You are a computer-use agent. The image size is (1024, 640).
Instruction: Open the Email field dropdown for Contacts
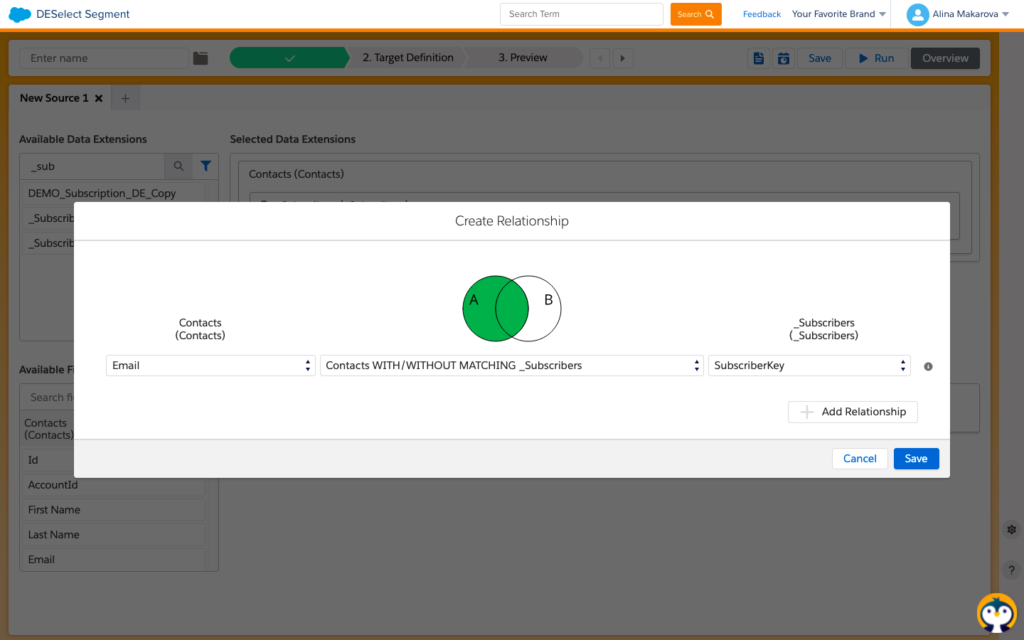coord(210,366)
